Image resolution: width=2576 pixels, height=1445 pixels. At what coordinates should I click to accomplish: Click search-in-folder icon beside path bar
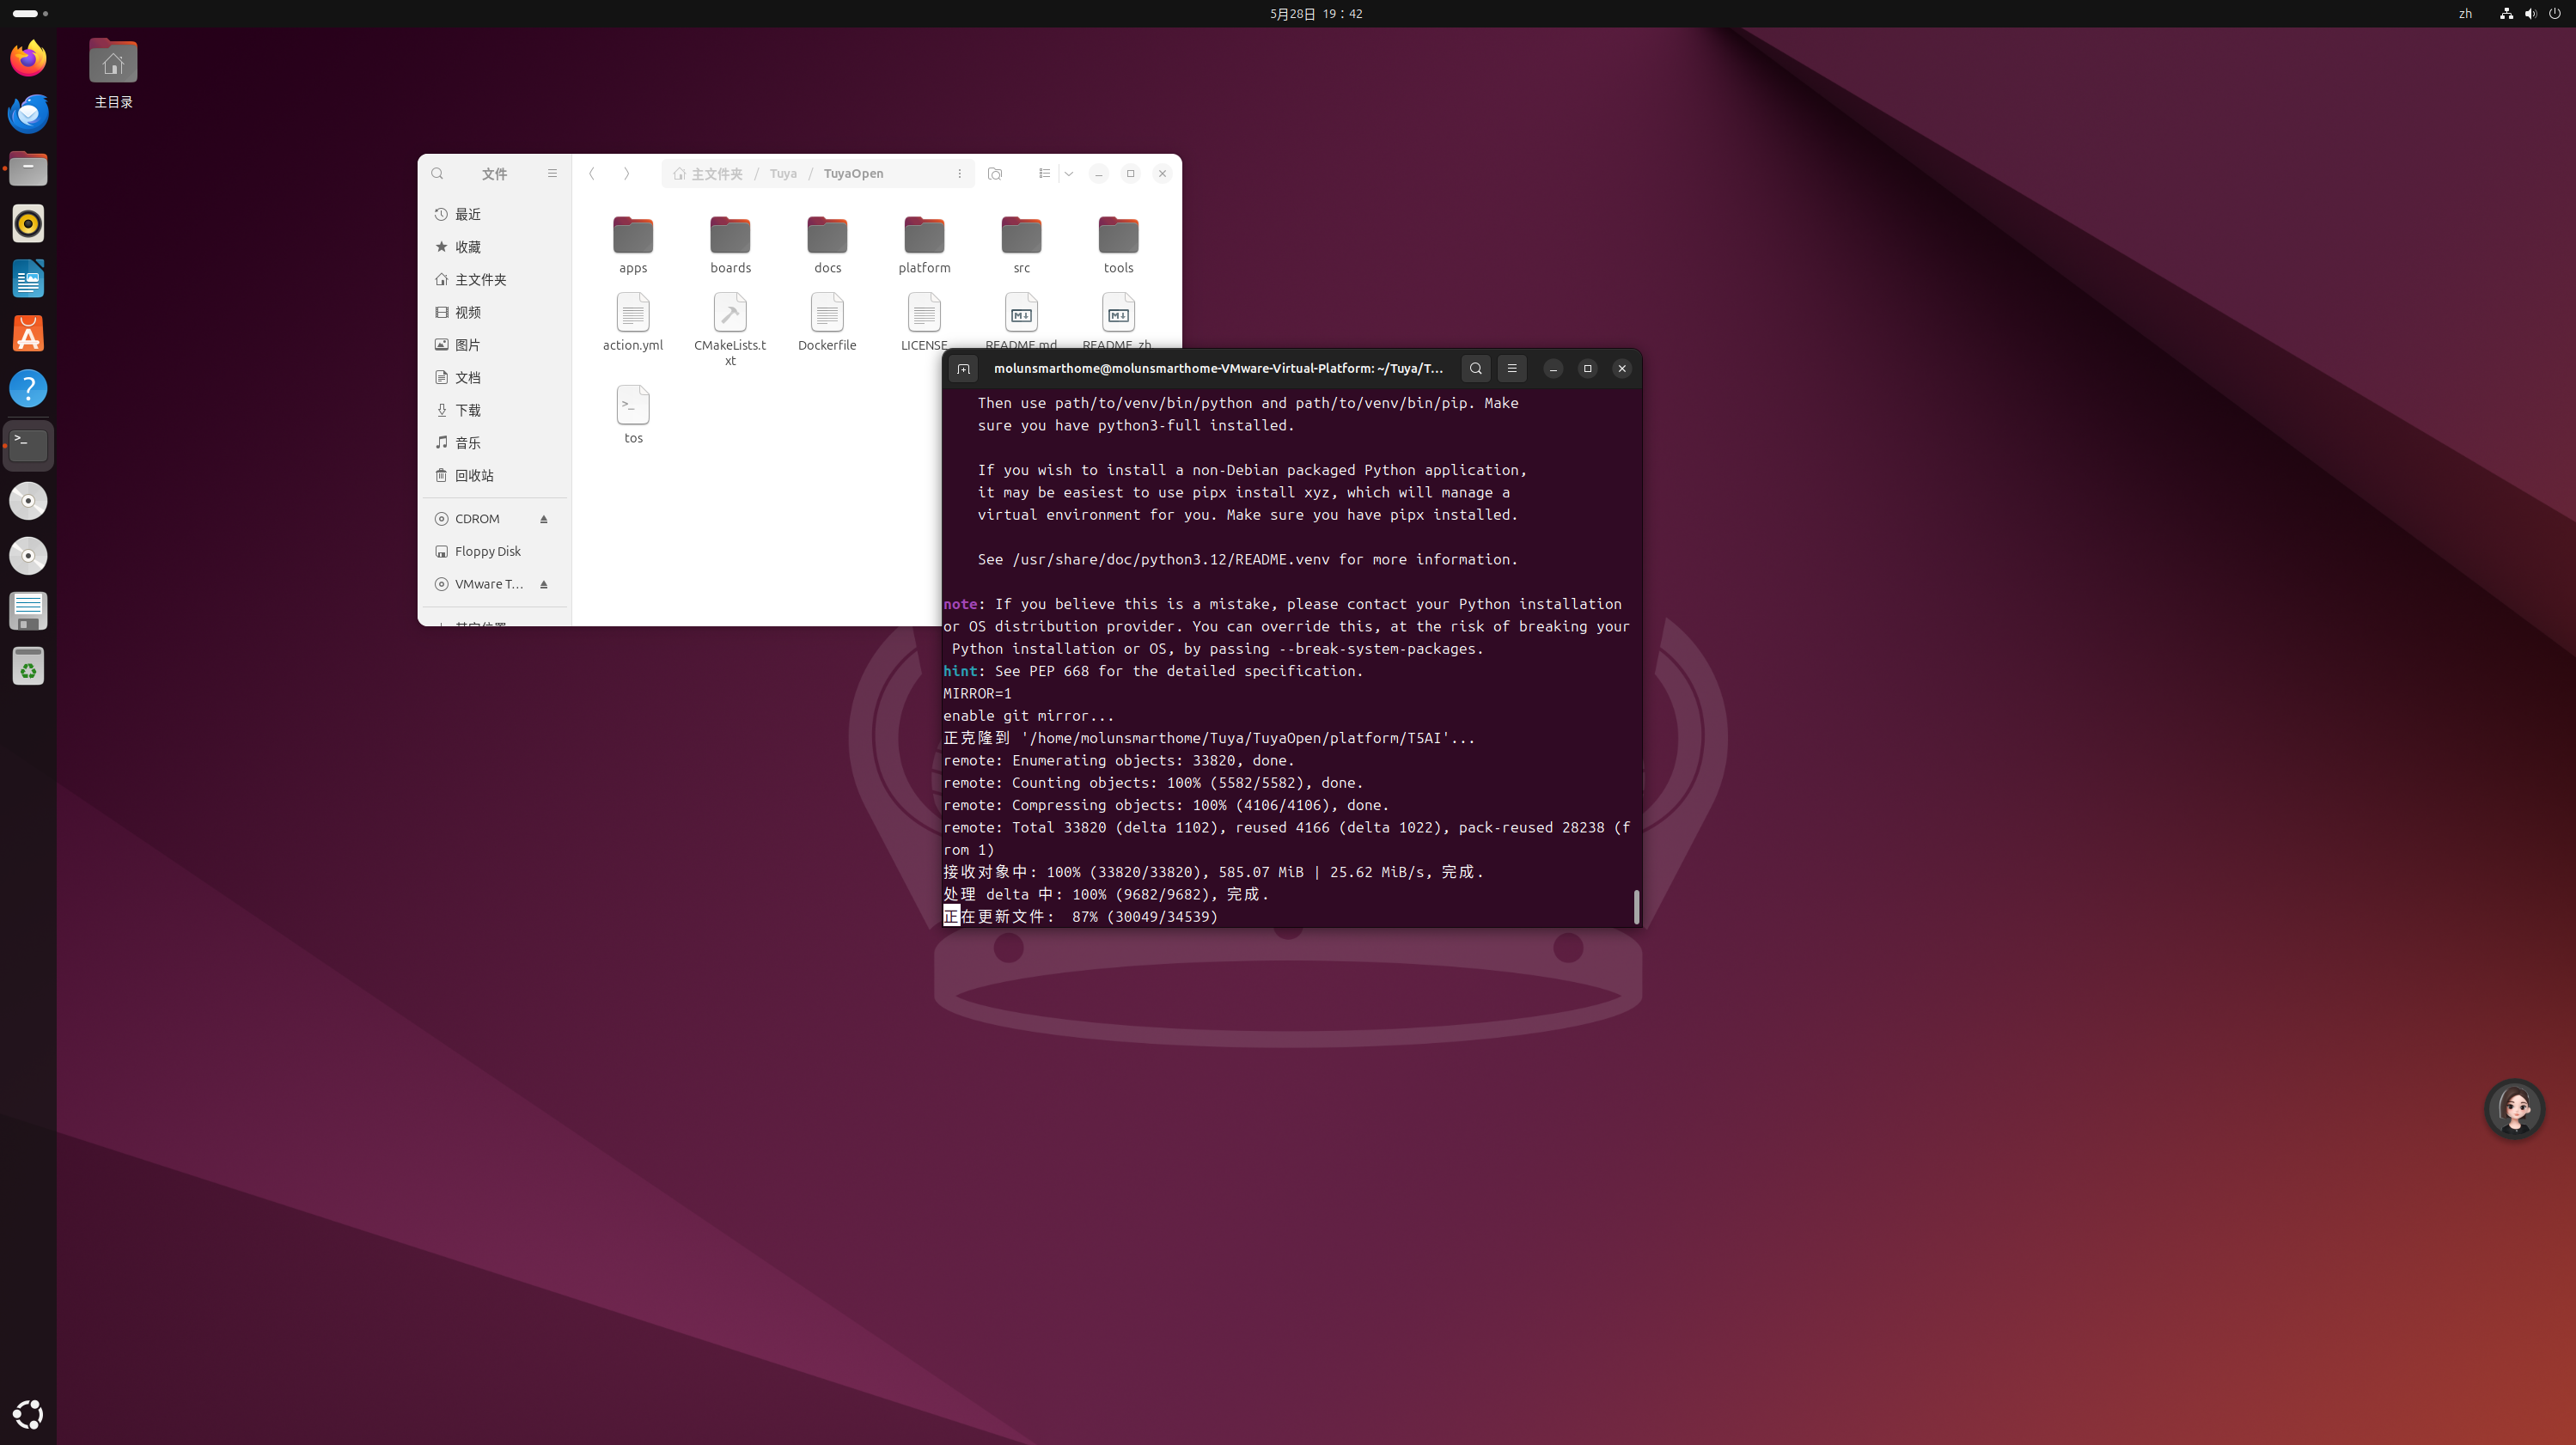tap(995, 174)
